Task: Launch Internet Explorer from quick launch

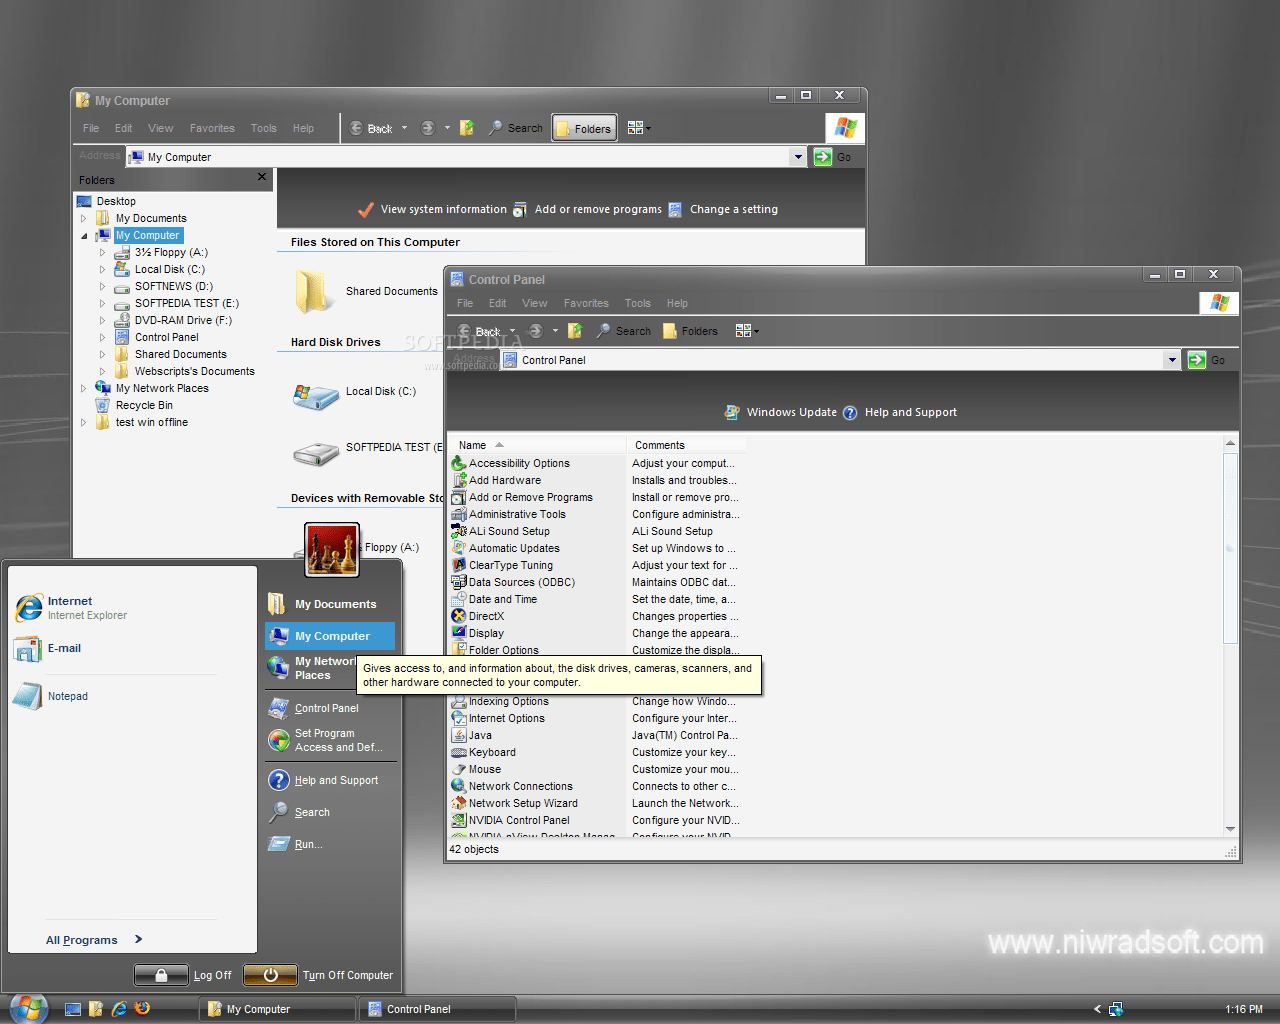Action: click(119, 1009)
